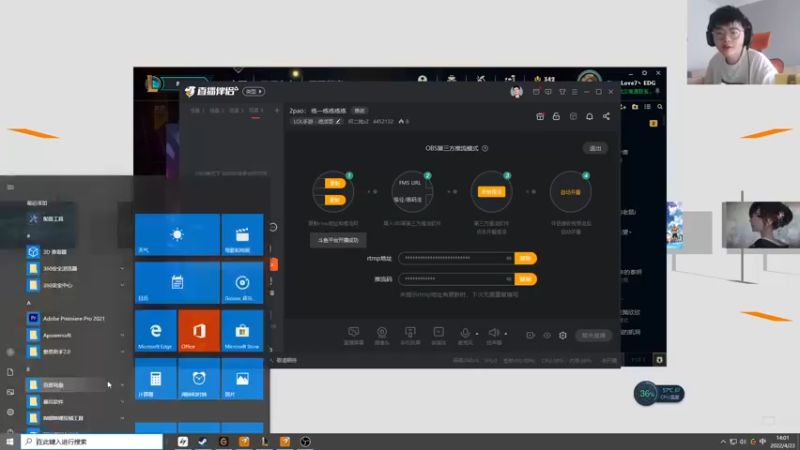Viewport: 800px width, 450px height.
Task: Click the shop icon beside the bell
Action: (x=573, y=116)
